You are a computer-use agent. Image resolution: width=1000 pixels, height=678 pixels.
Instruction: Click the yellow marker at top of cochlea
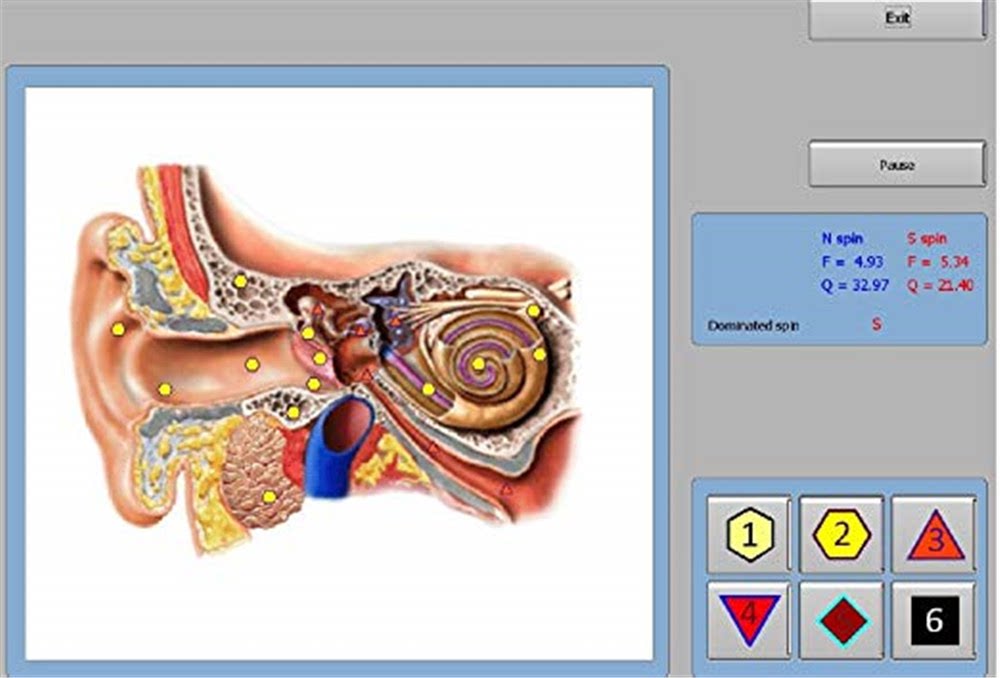(x=533, y=311)
